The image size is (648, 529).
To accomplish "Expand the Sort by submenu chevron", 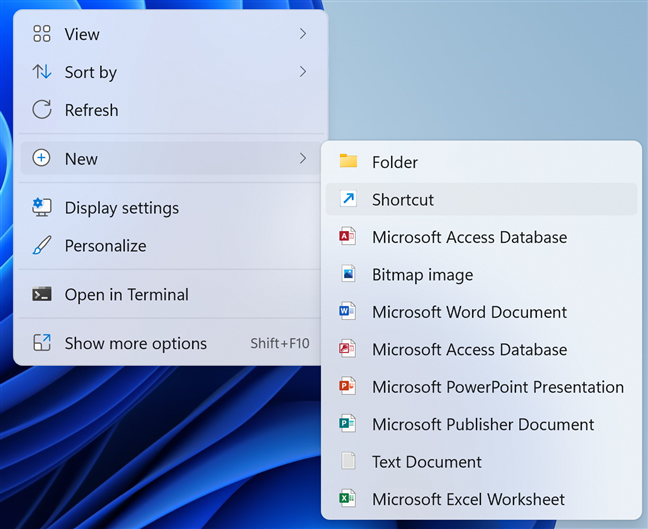I will [x=303, y=72].
